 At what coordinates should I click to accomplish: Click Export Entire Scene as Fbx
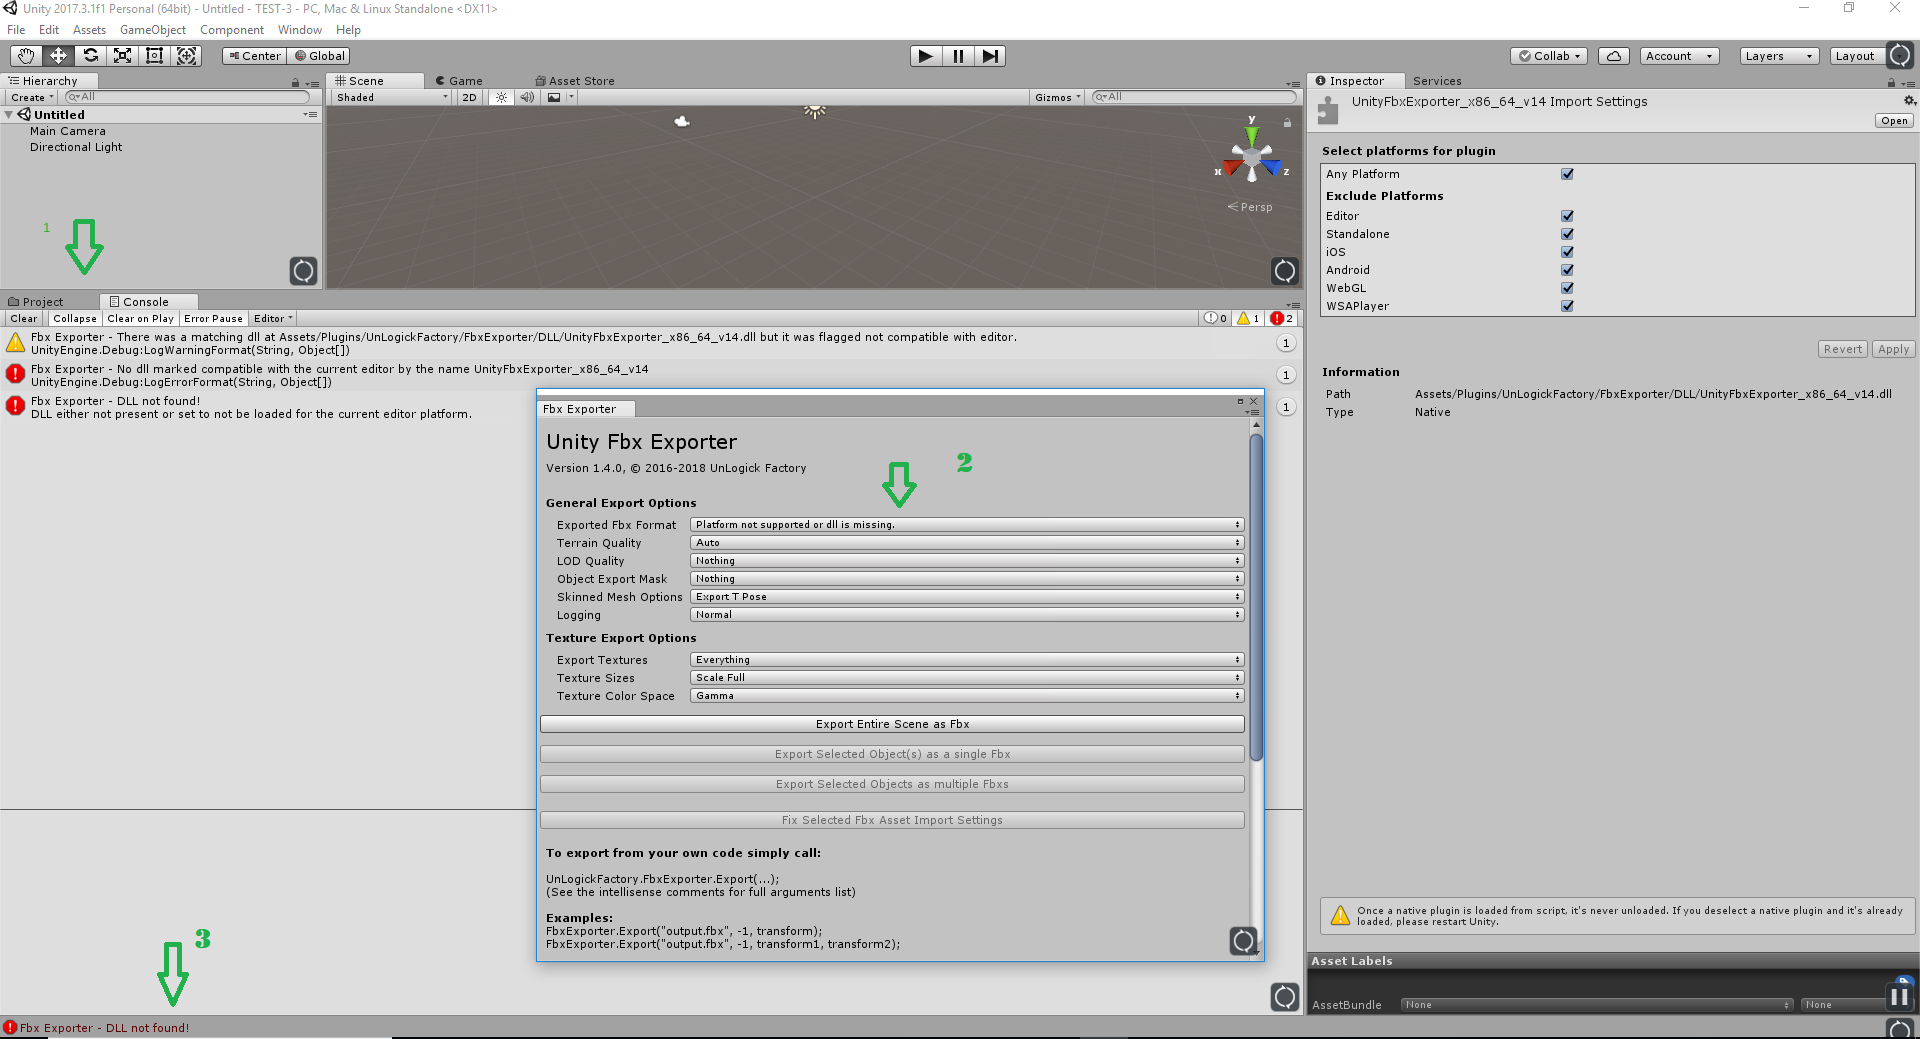click(x=891, y=723)
